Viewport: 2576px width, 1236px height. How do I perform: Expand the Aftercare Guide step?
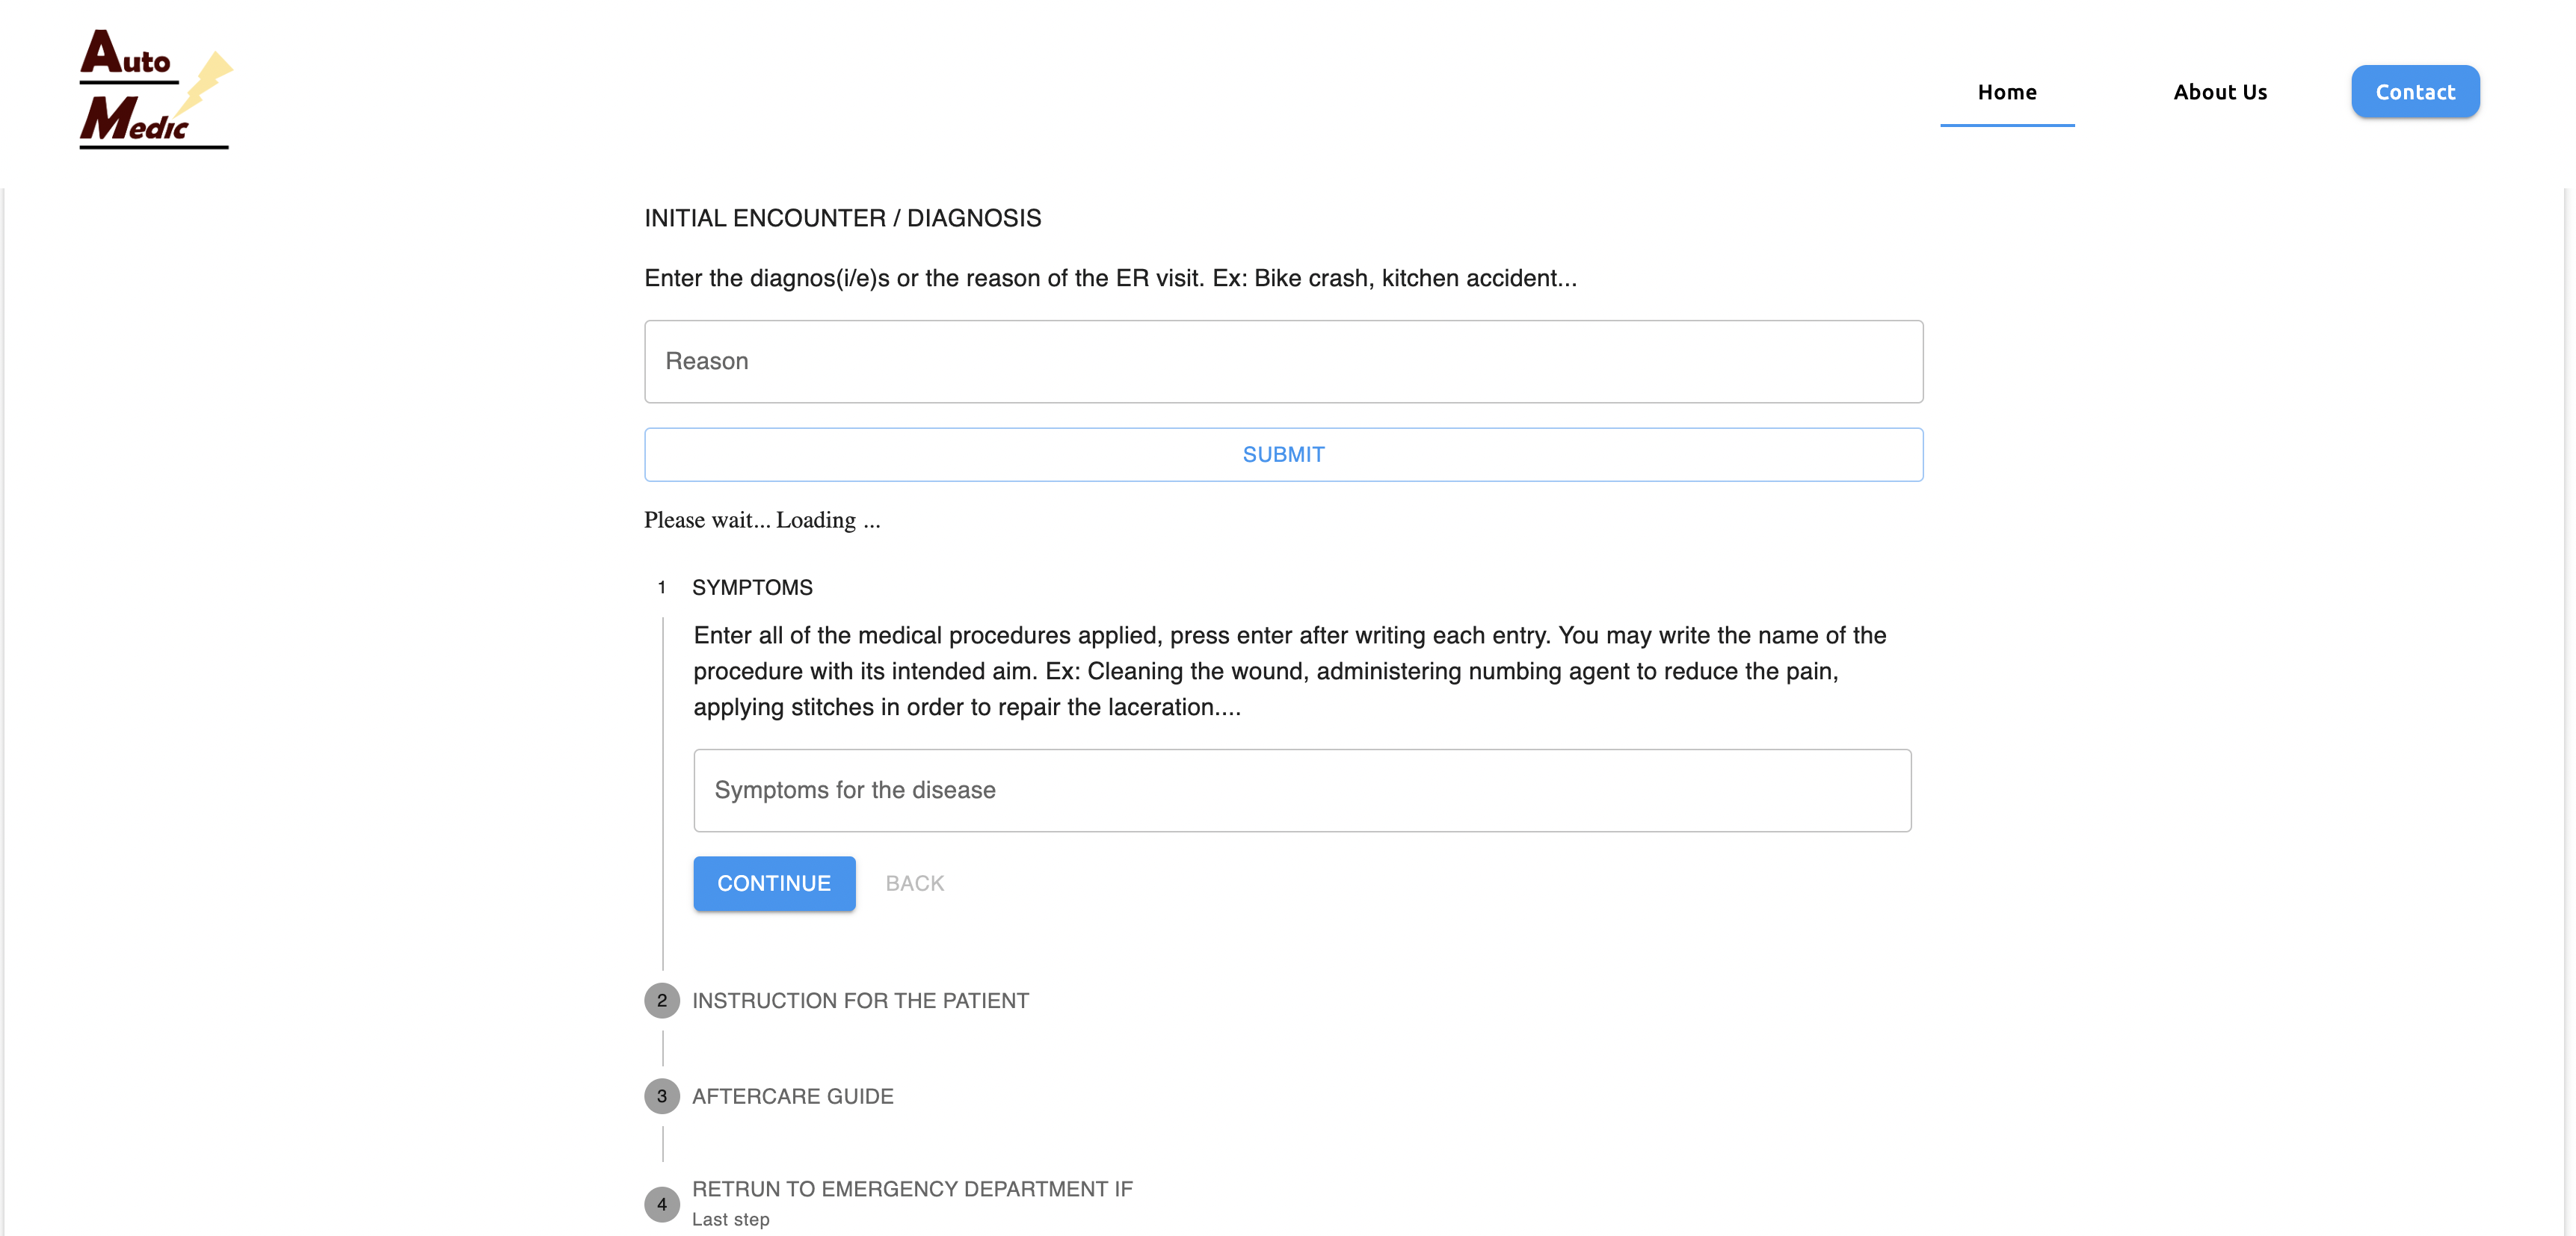tap(792, 1096)
